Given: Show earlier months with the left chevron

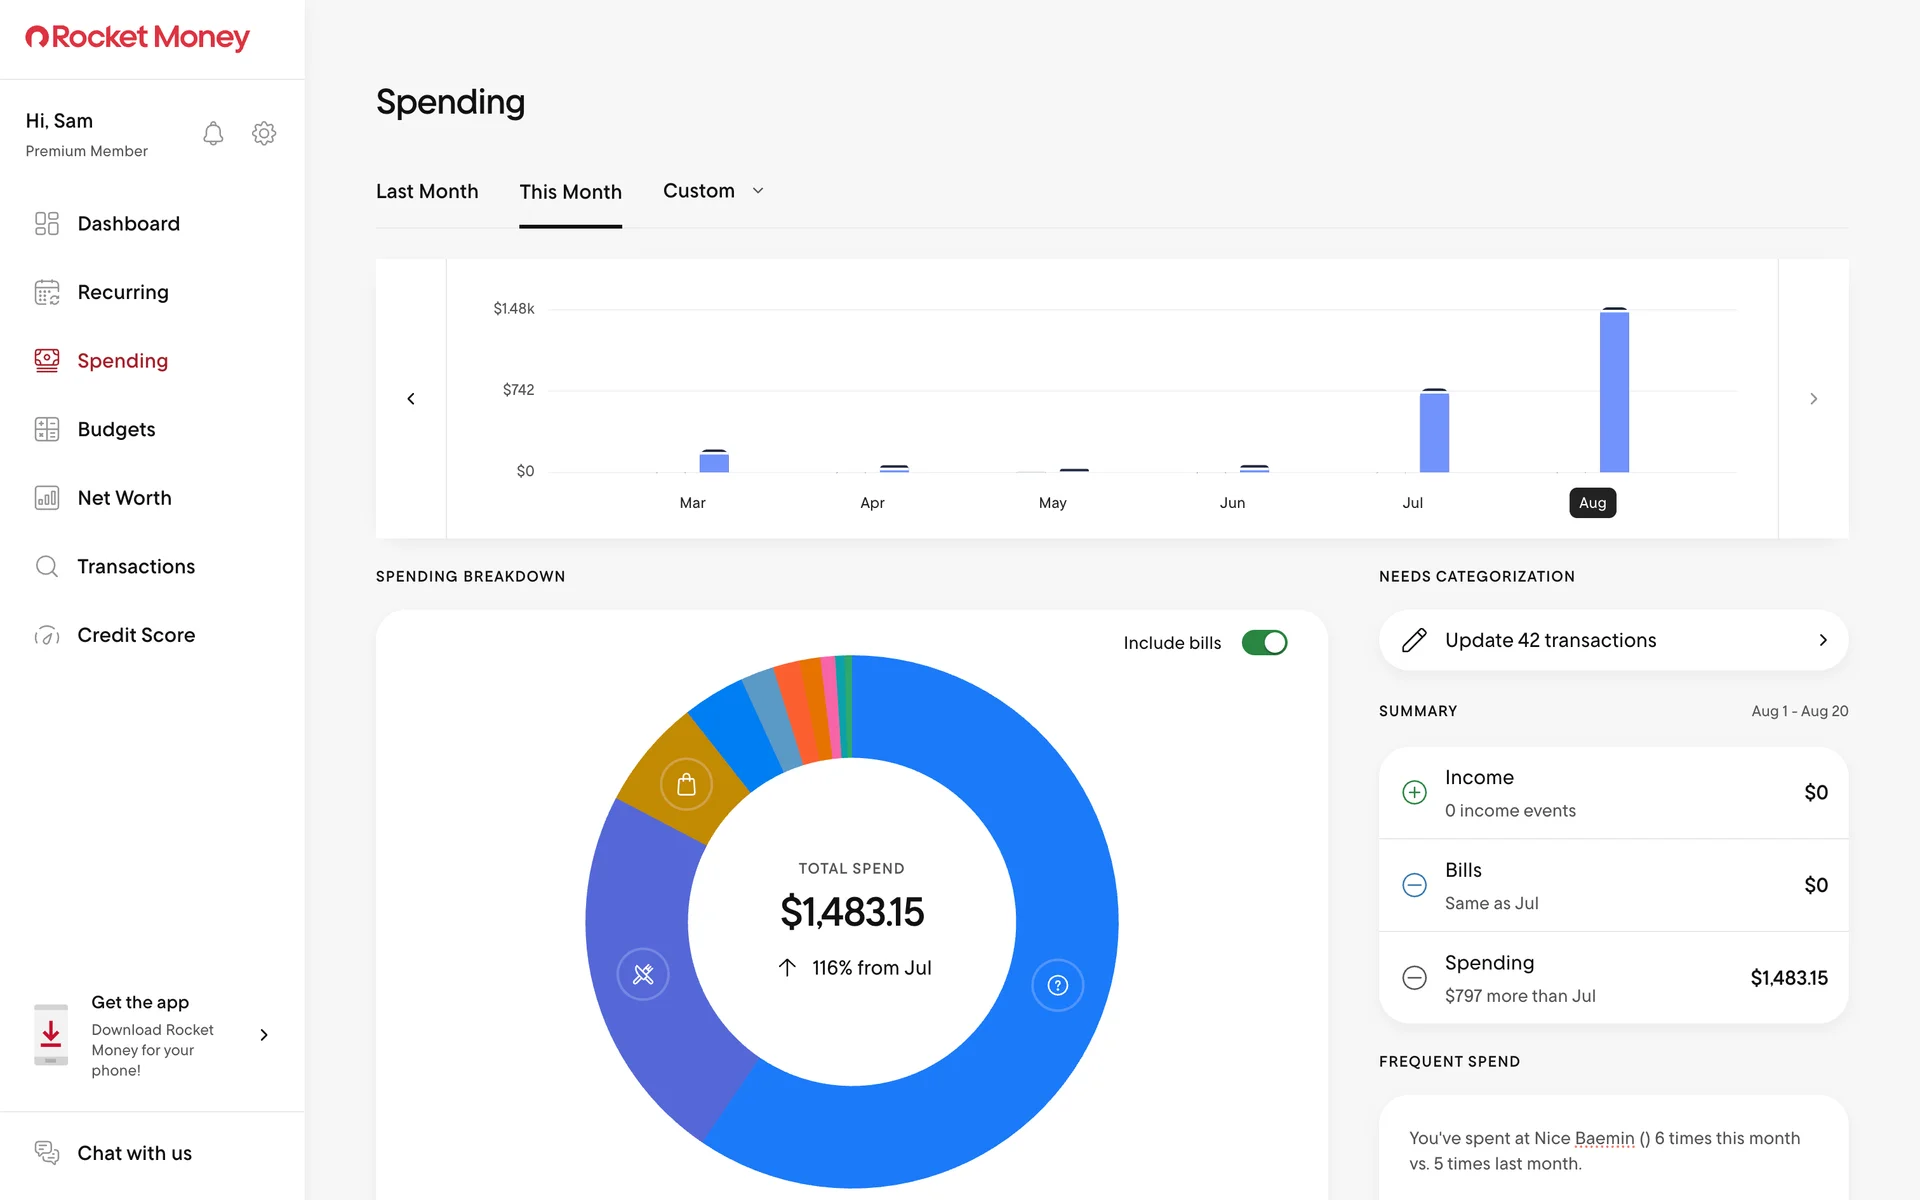Looking at the screenshot, I should (x=411, y=399).
